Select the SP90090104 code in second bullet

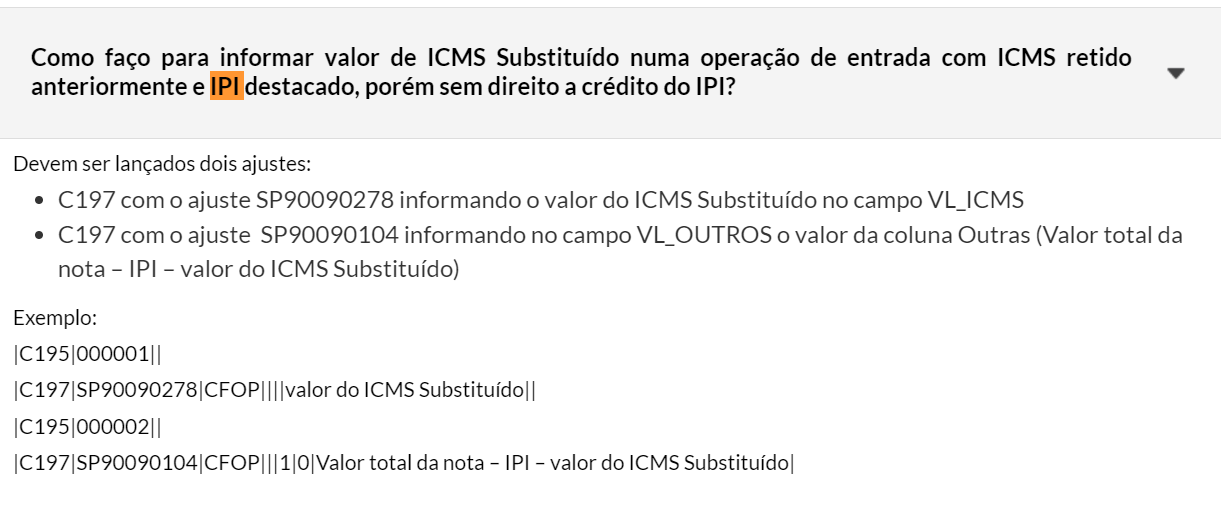335,236
